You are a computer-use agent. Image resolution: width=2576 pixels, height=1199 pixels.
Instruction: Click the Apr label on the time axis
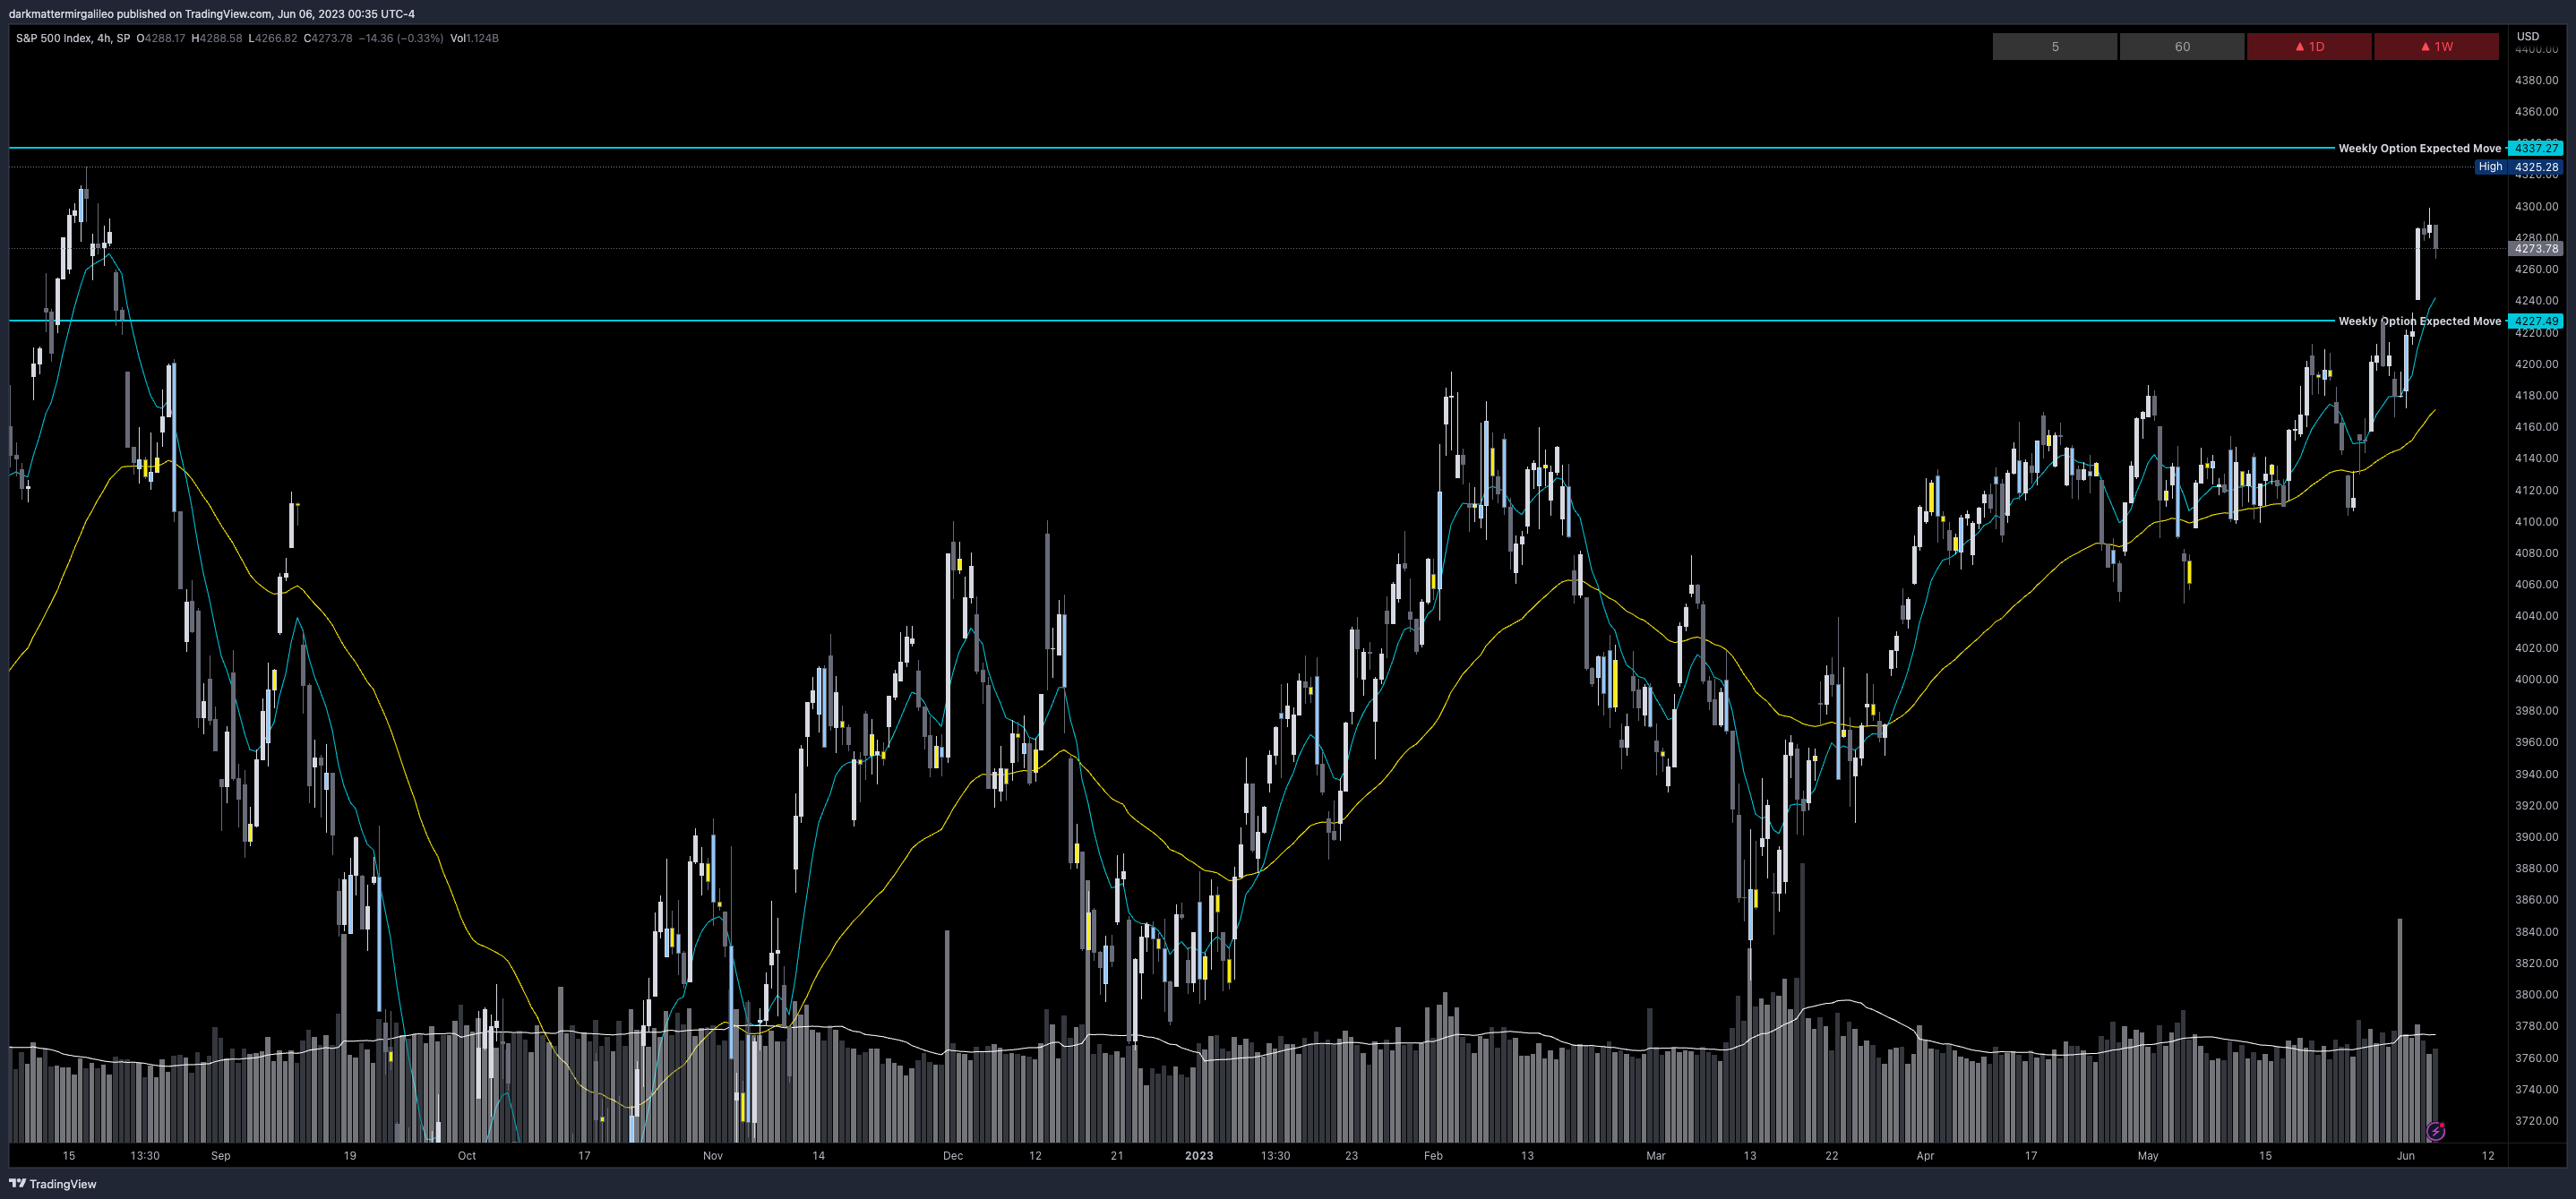(x=1925, y=1155)
